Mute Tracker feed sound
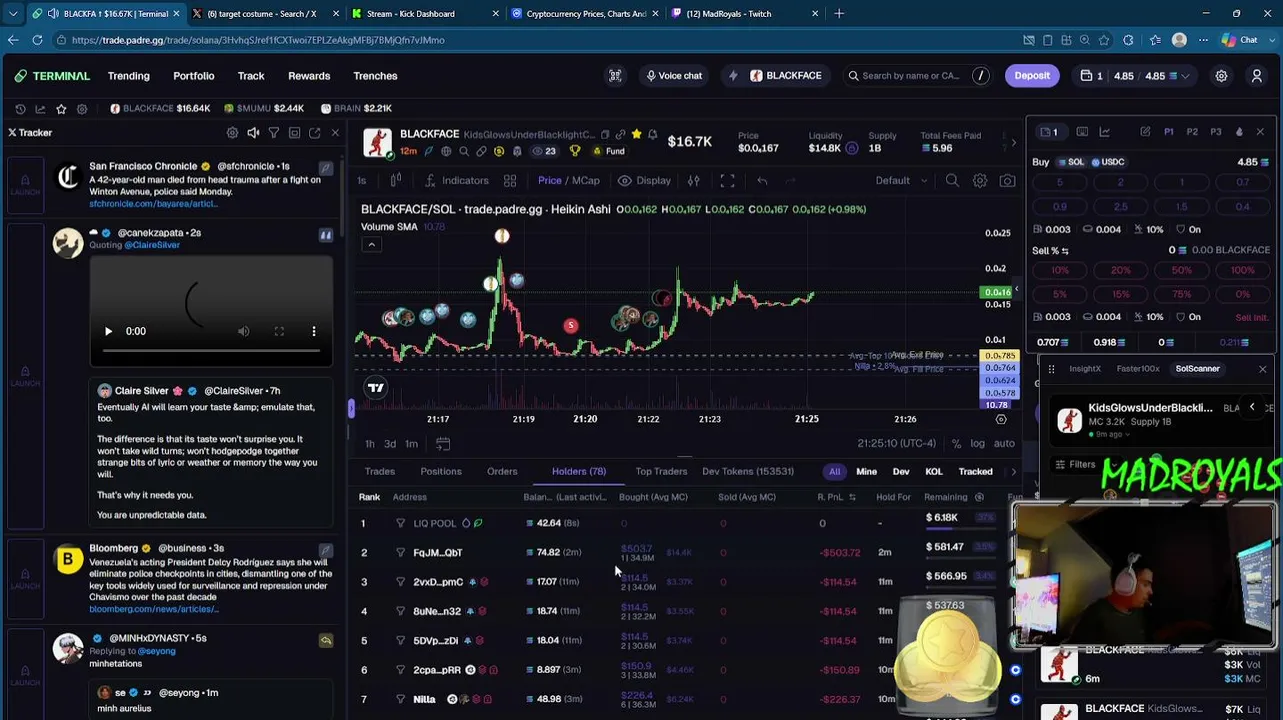The height and width of the screenshot is (720, 1283). pyautogui.click(x=253, y=133)
